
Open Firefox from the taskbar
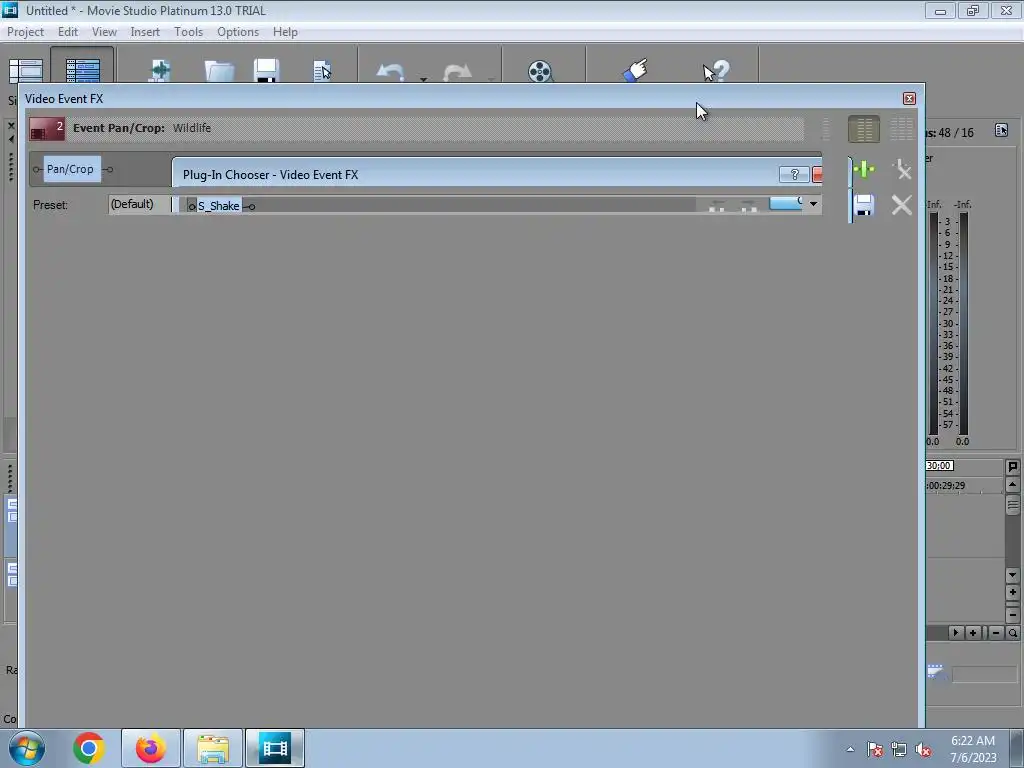151,748
